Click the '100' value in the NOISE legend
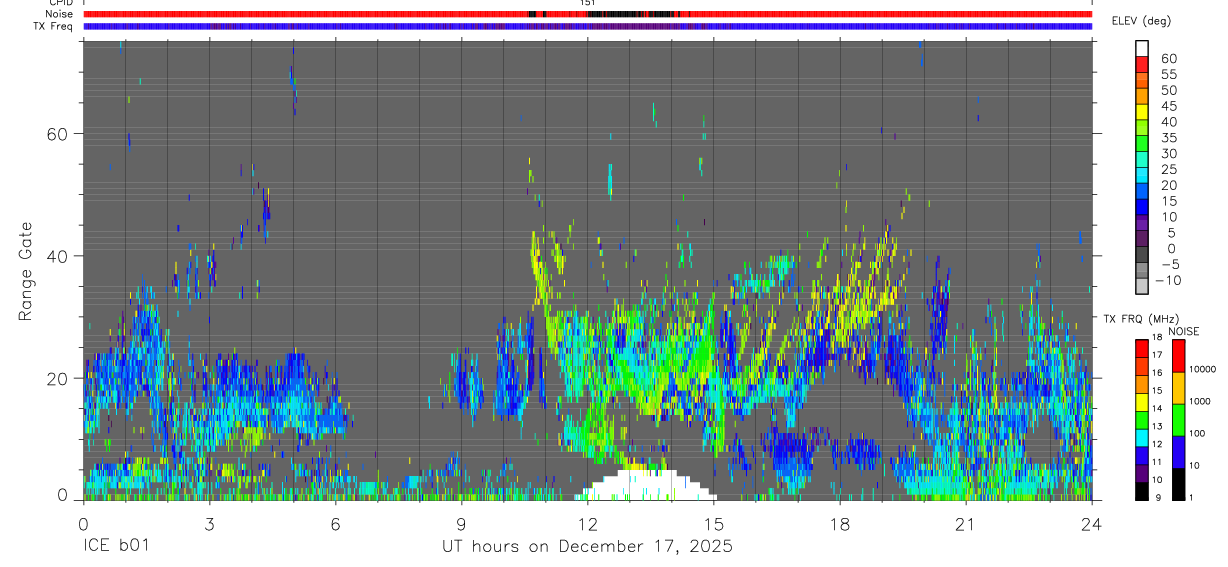 tap(1197, 433)
